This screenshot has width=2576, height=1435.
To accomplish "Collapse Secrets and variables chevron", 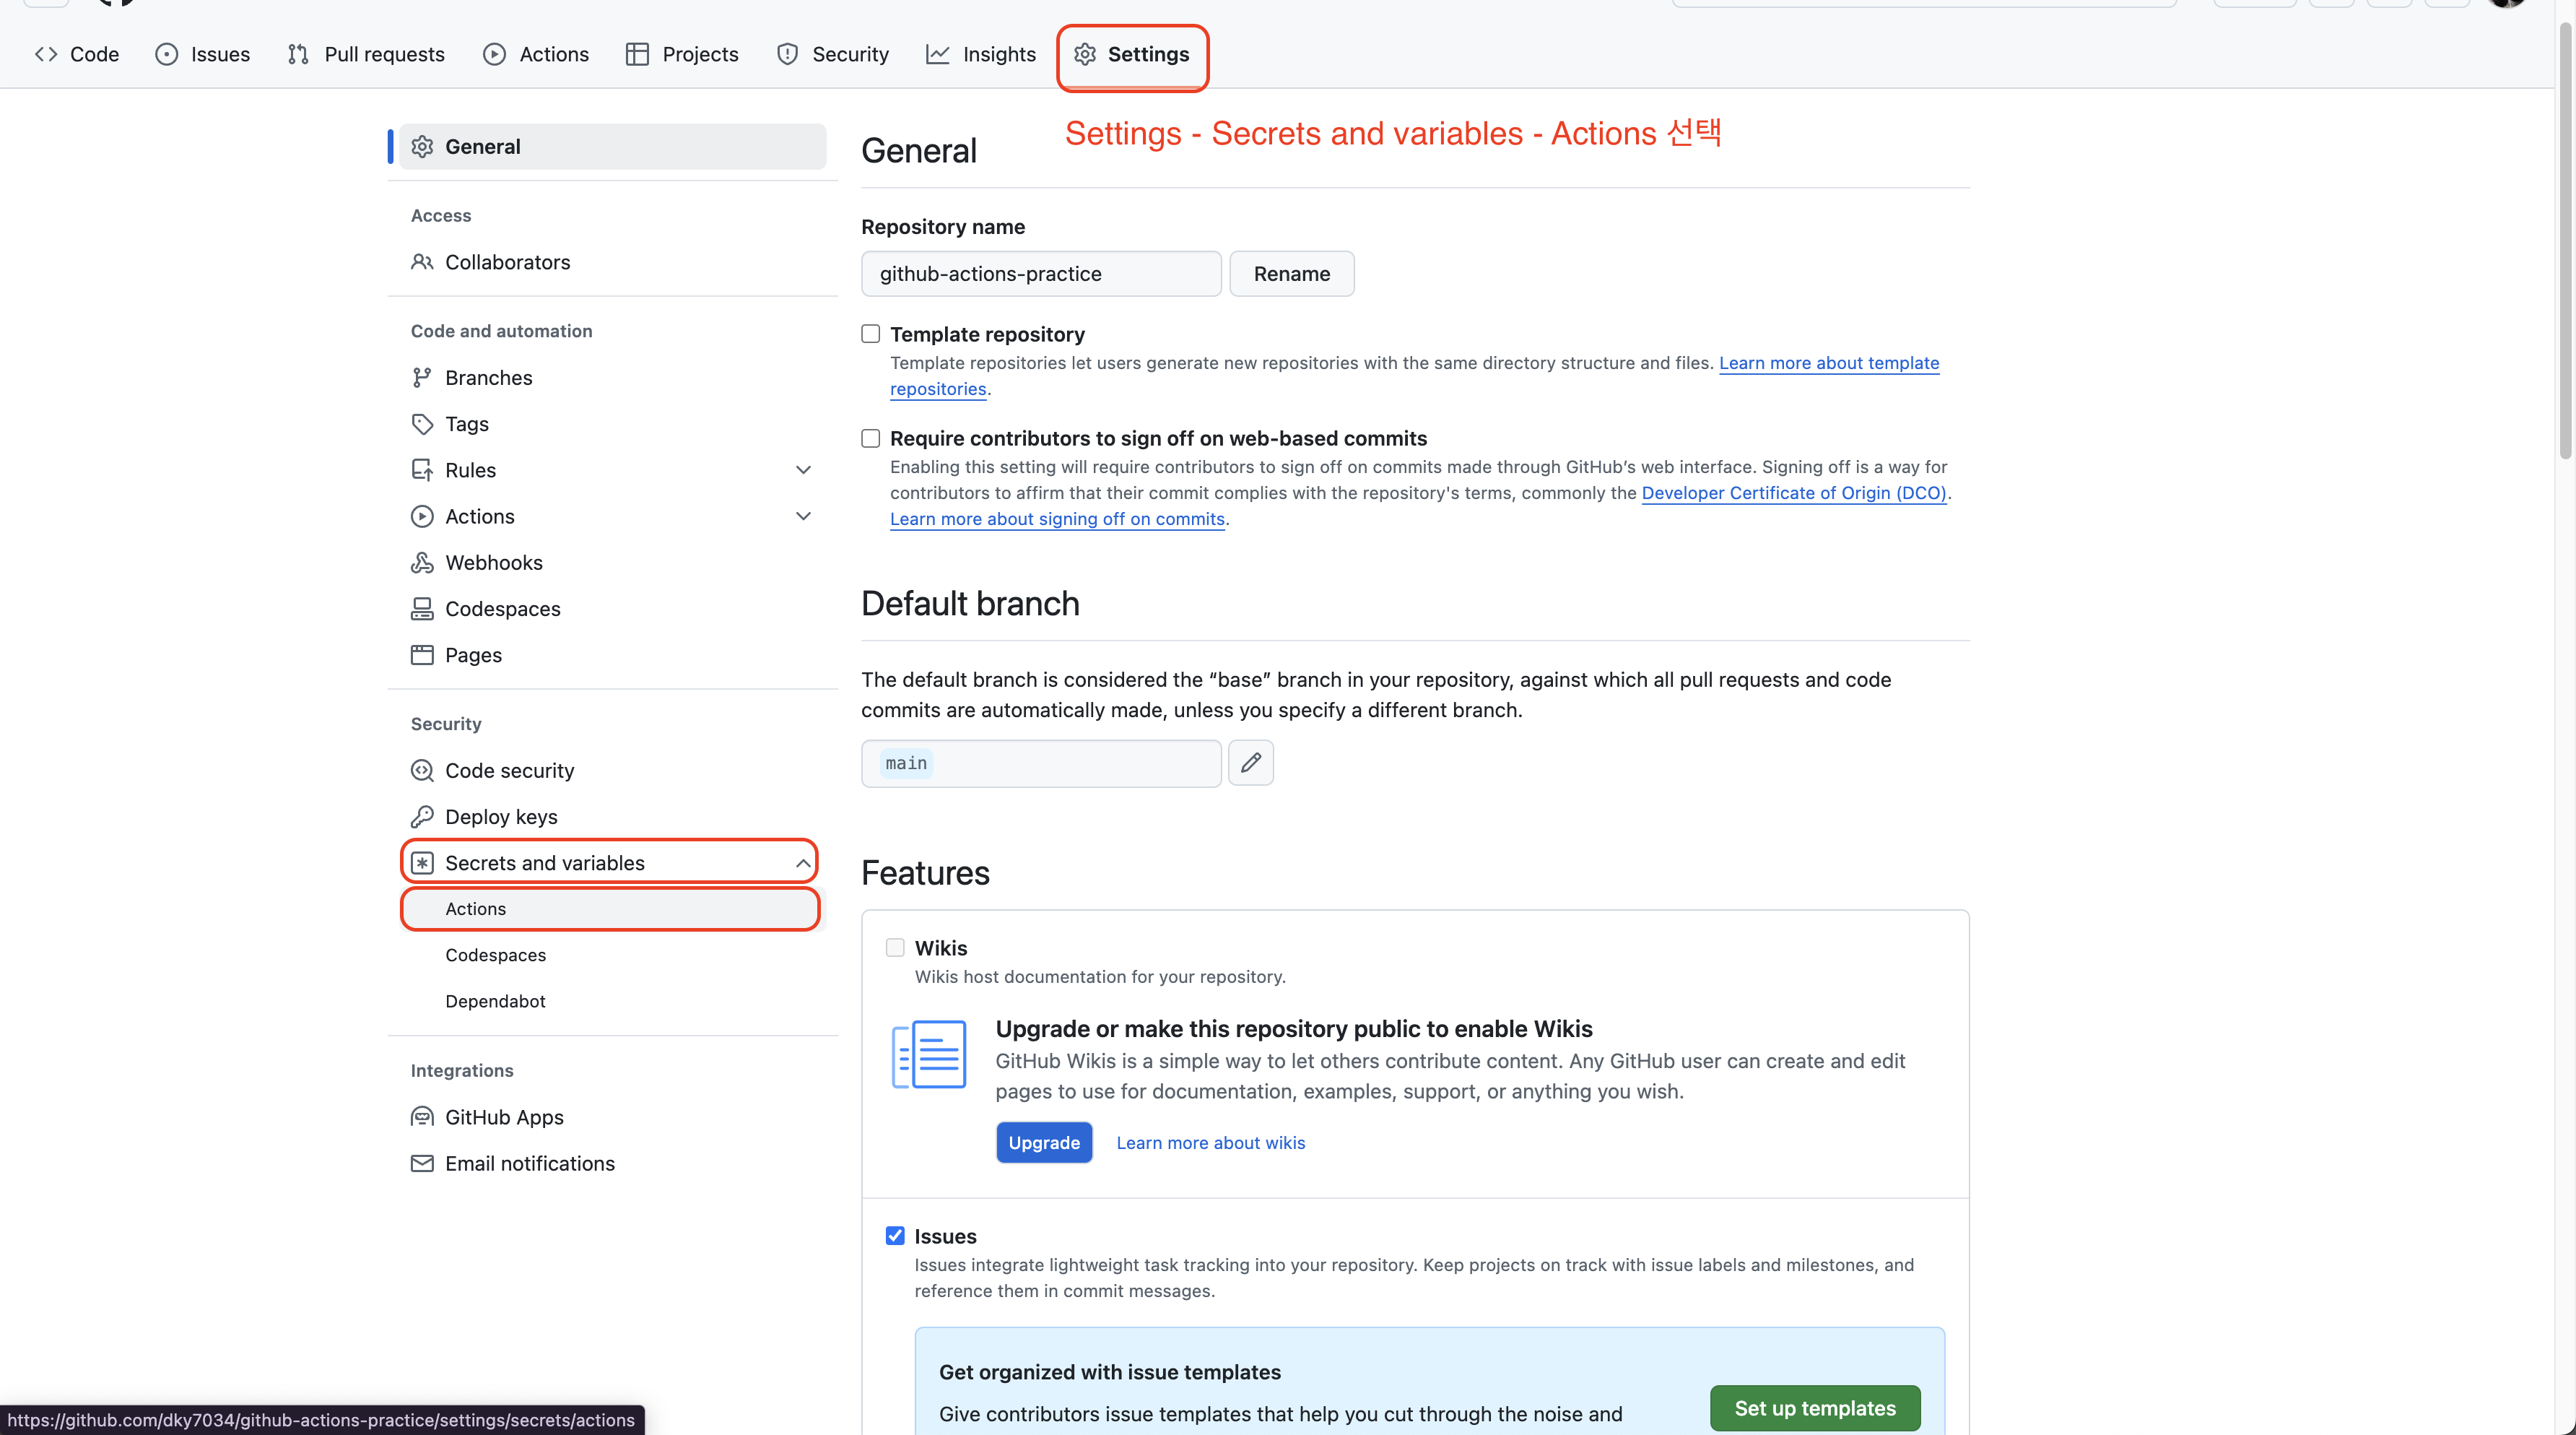I will (803, 863).
